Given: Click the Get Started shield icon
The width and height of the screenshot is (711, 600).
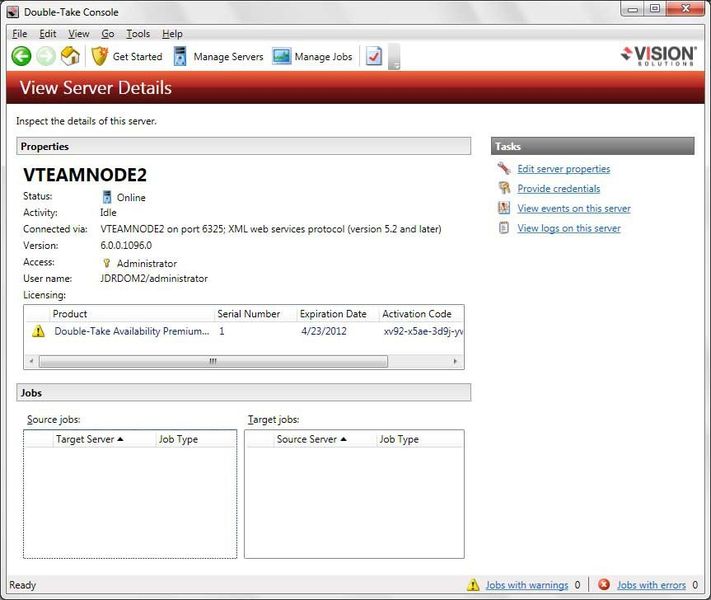Looking at the screenshot, I should point(100,56).
